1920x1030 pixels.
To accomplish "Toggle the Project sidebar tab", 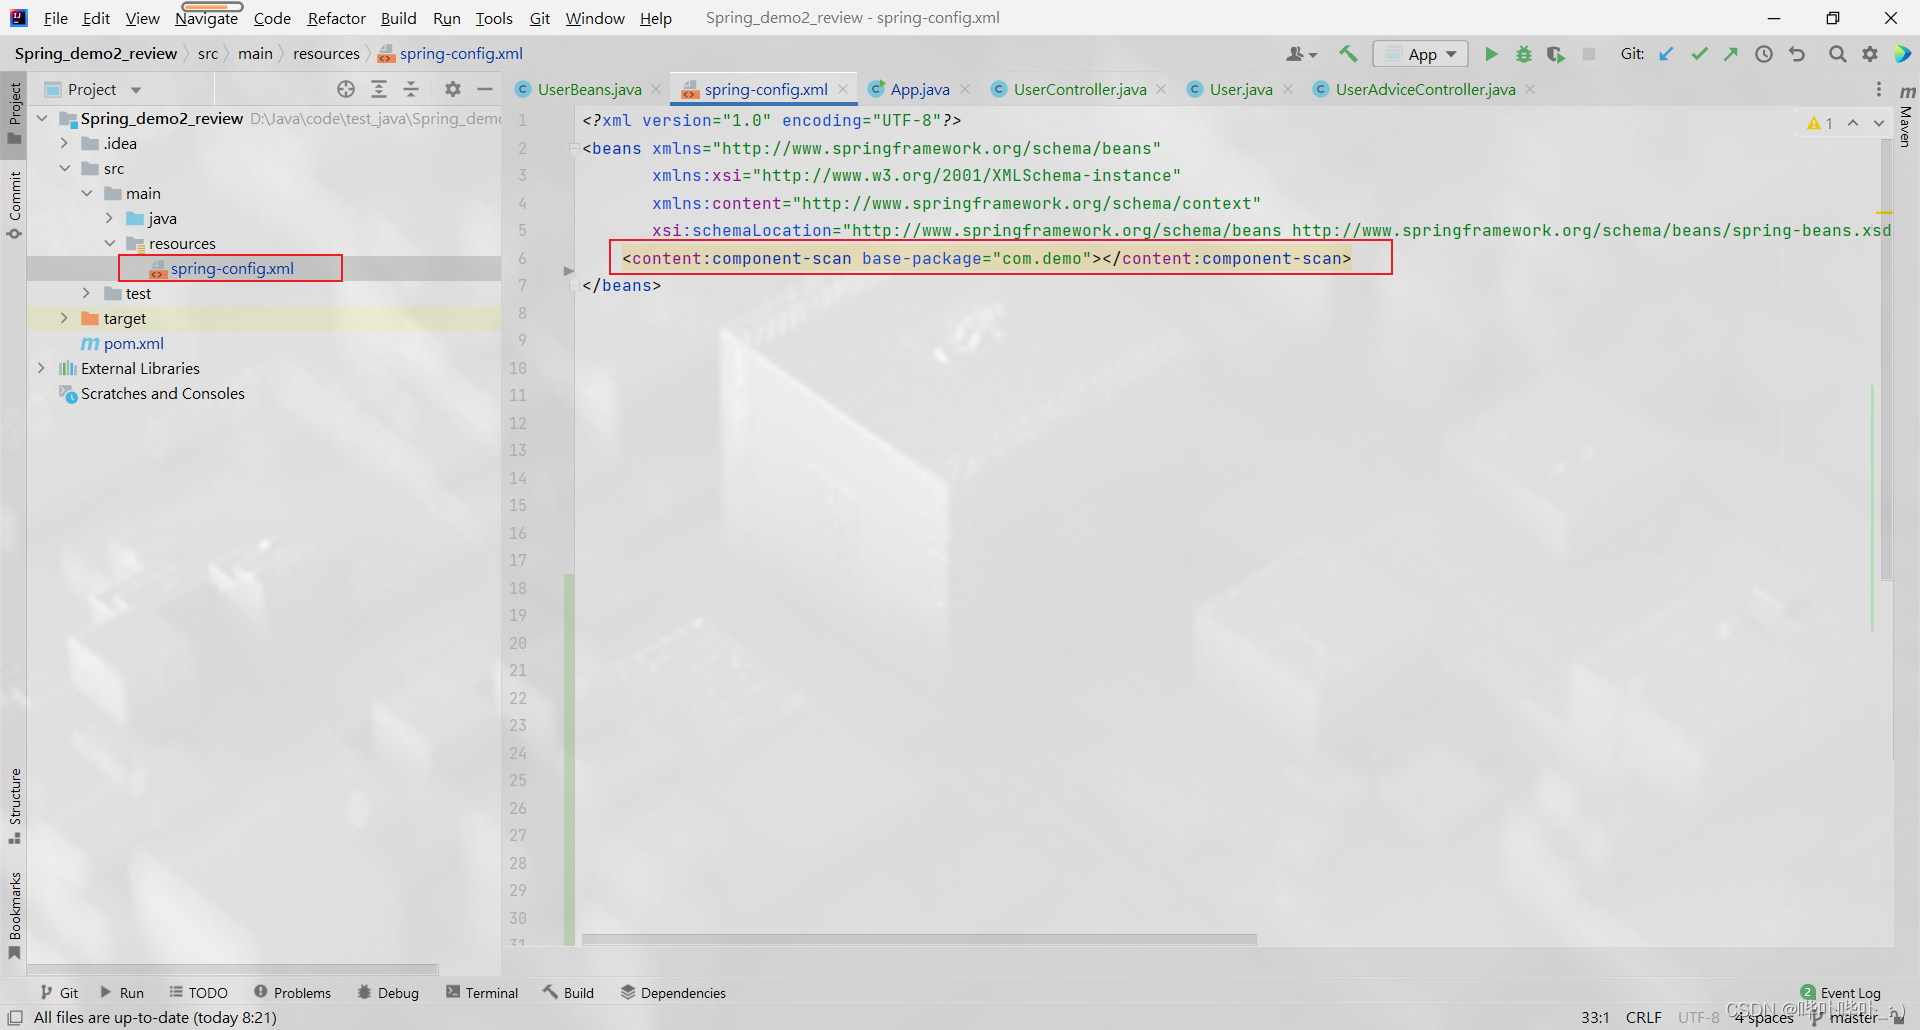I will 14,112.
